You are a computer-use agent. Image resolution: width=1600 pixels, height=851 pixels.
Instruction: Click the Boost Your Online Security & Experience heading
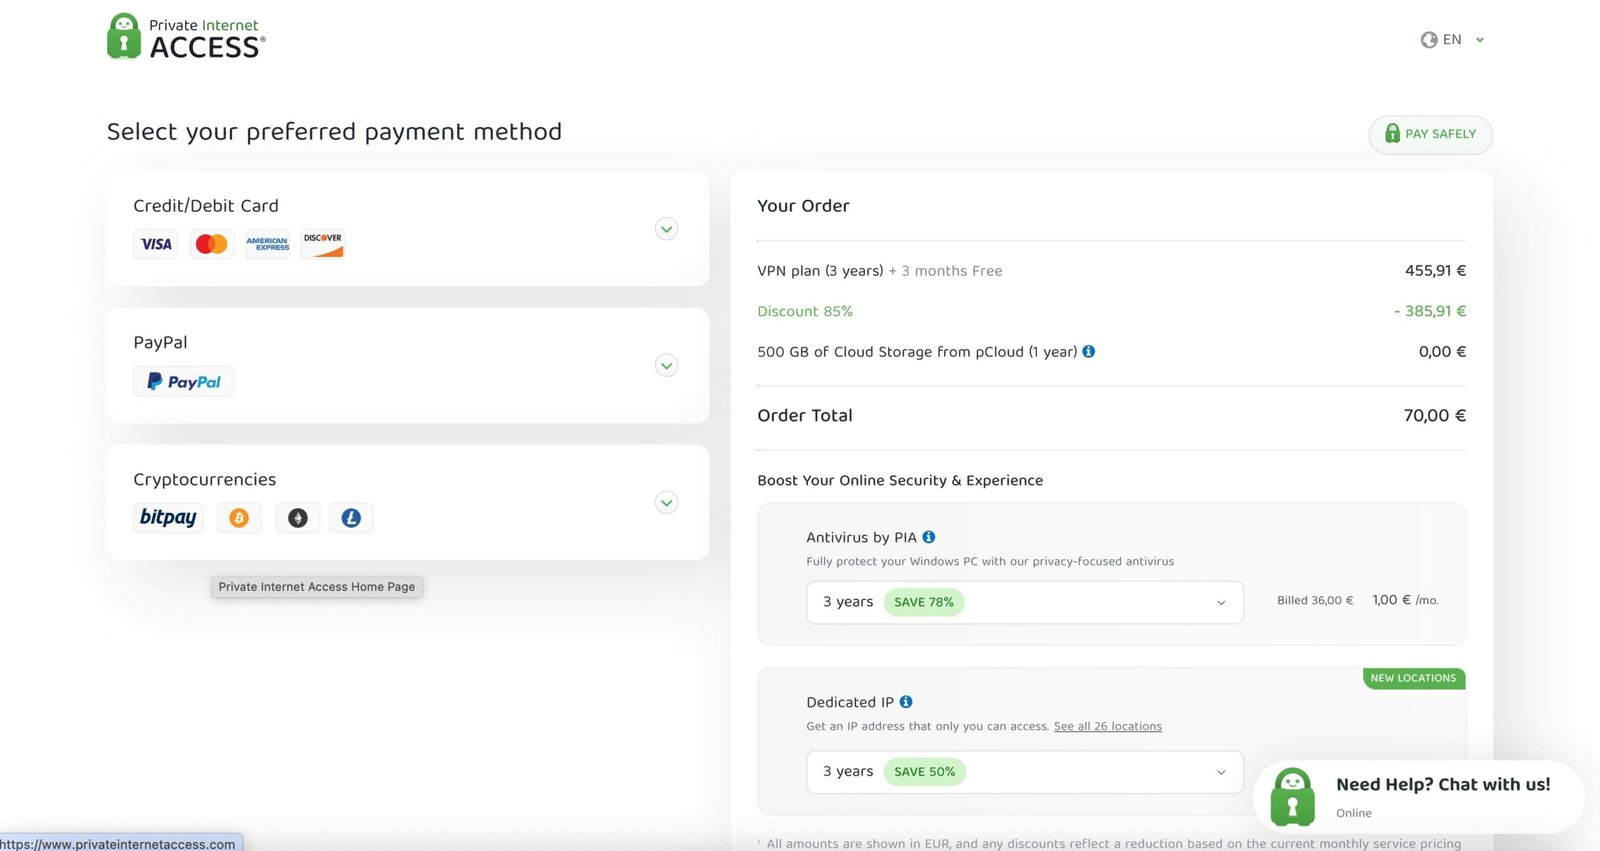point(900,481)
